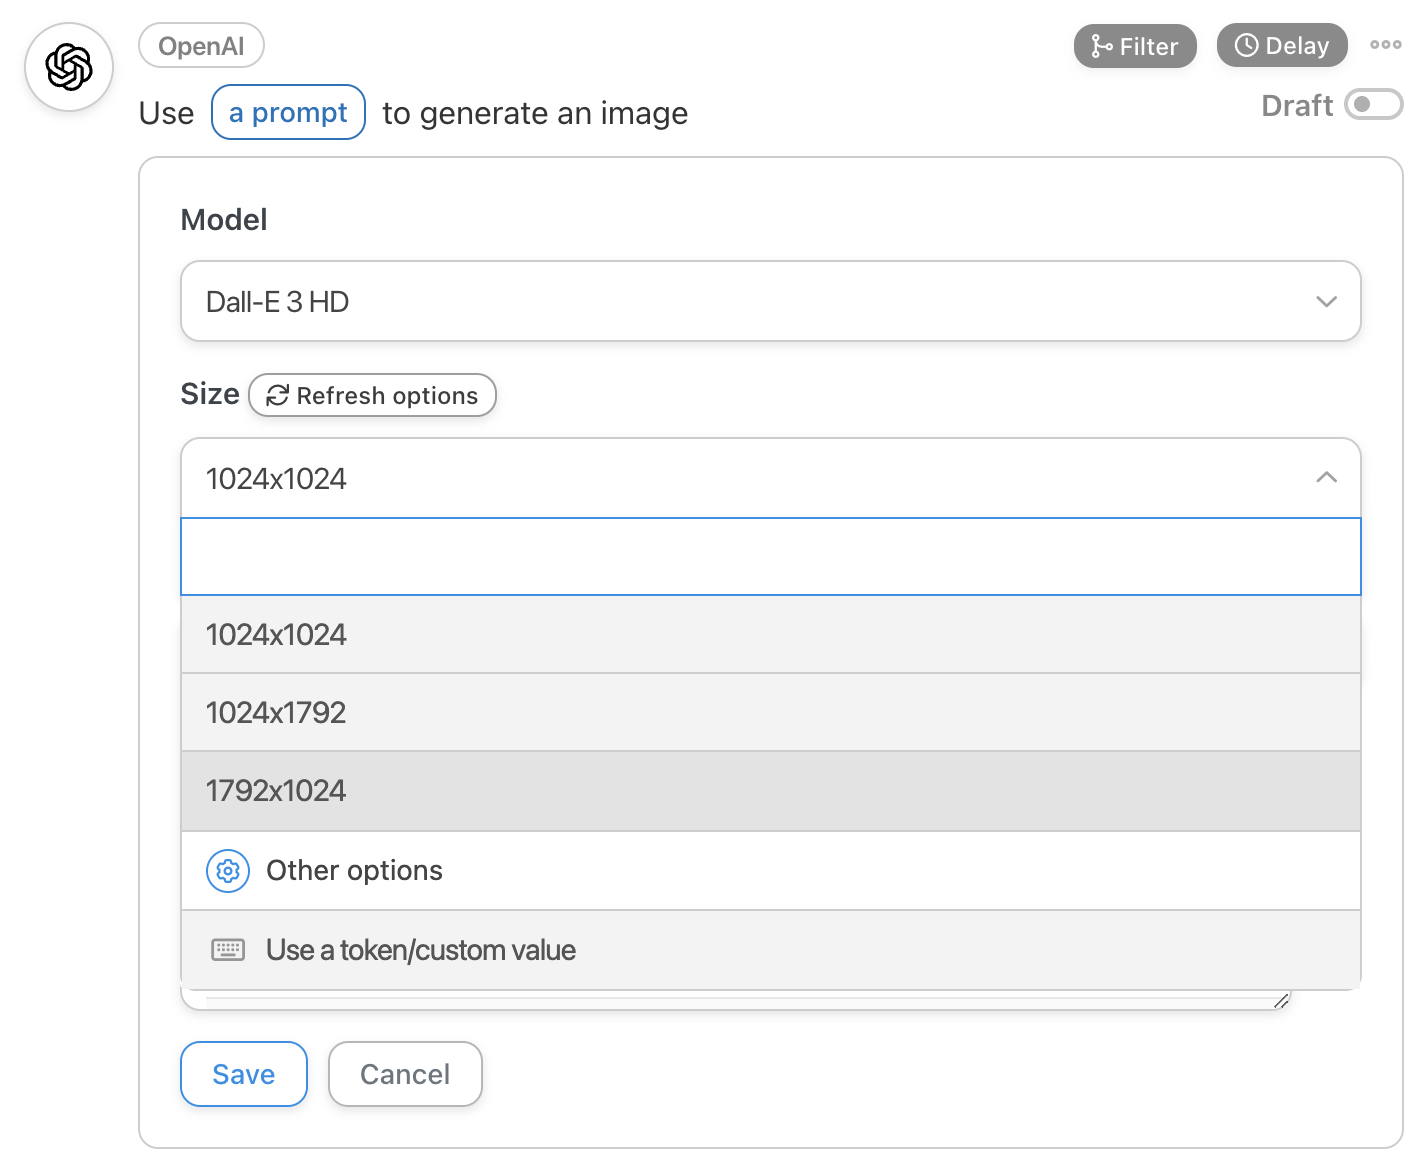Click the clock icon in Delay button
This screenshot has width=1426, height=1160.
pyautogui.click(x=1246, y=45)
